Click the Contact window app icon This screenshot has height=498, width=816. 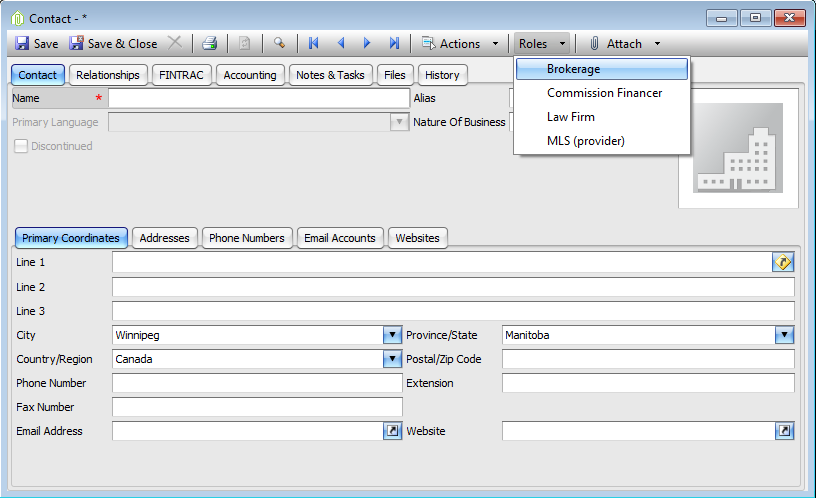click(17, 19)
